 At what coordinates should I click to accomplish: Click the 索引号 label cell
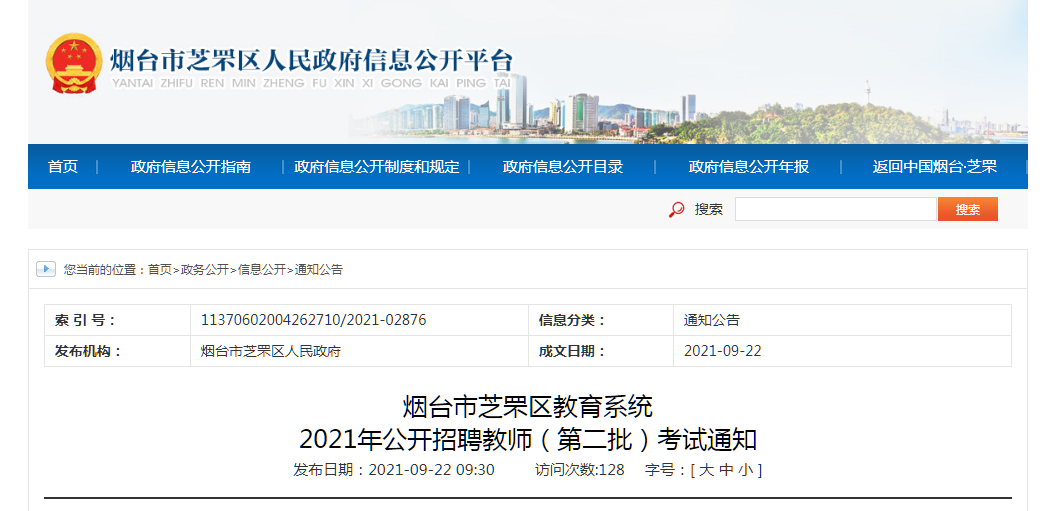[118, 320]
